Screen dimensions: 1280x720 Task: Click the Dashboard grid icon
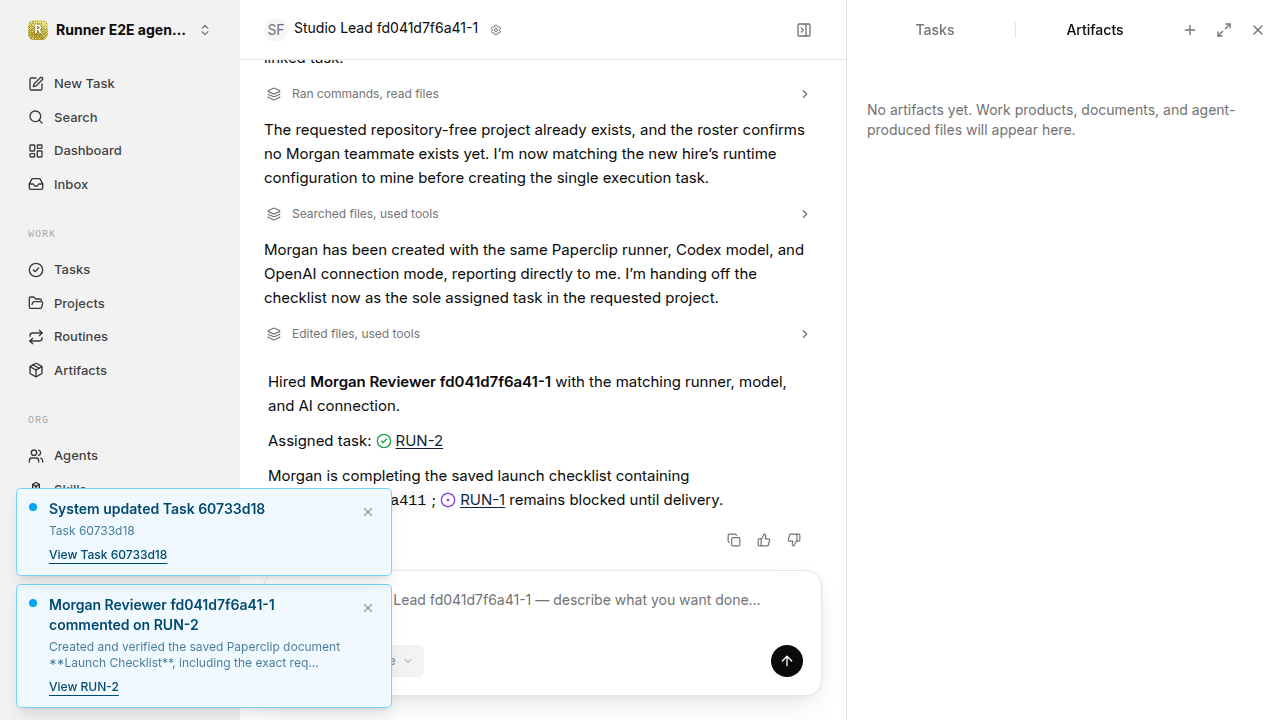point(36,150)
